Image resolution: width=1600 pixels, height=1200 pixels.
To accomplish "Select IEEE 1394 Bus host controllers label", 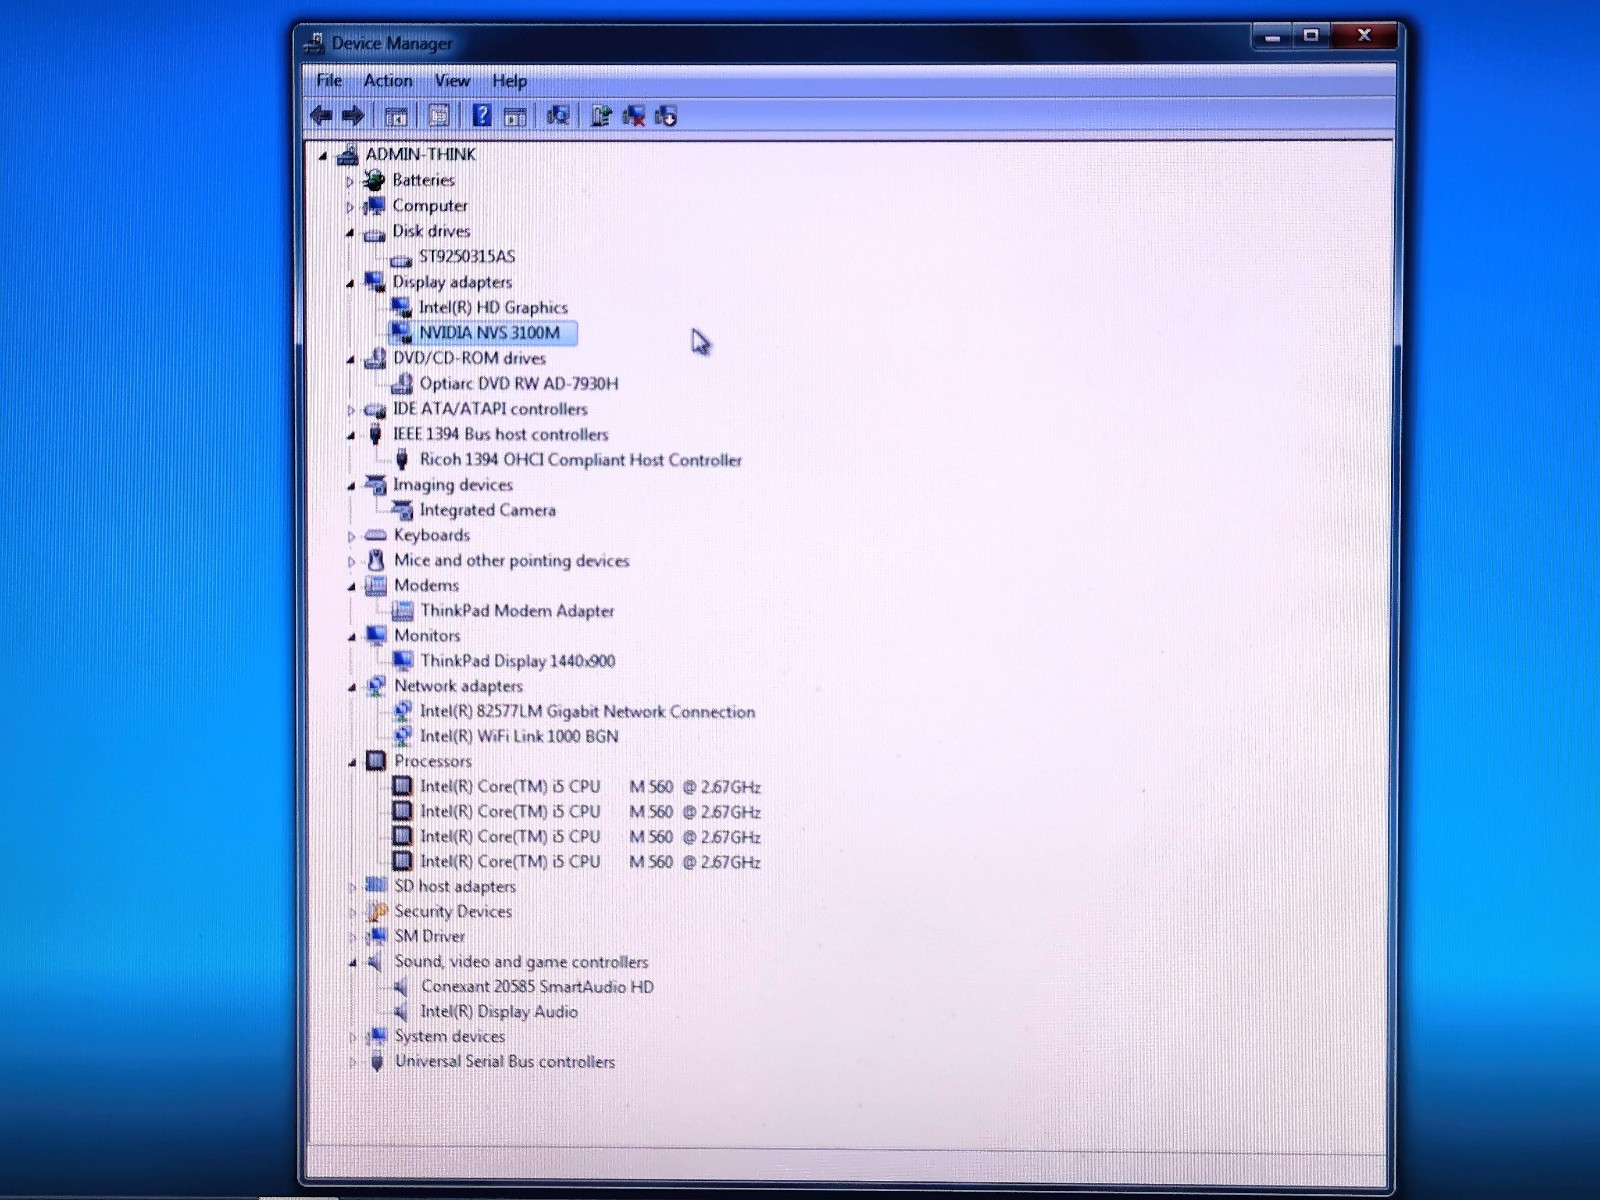I will 500,435.
